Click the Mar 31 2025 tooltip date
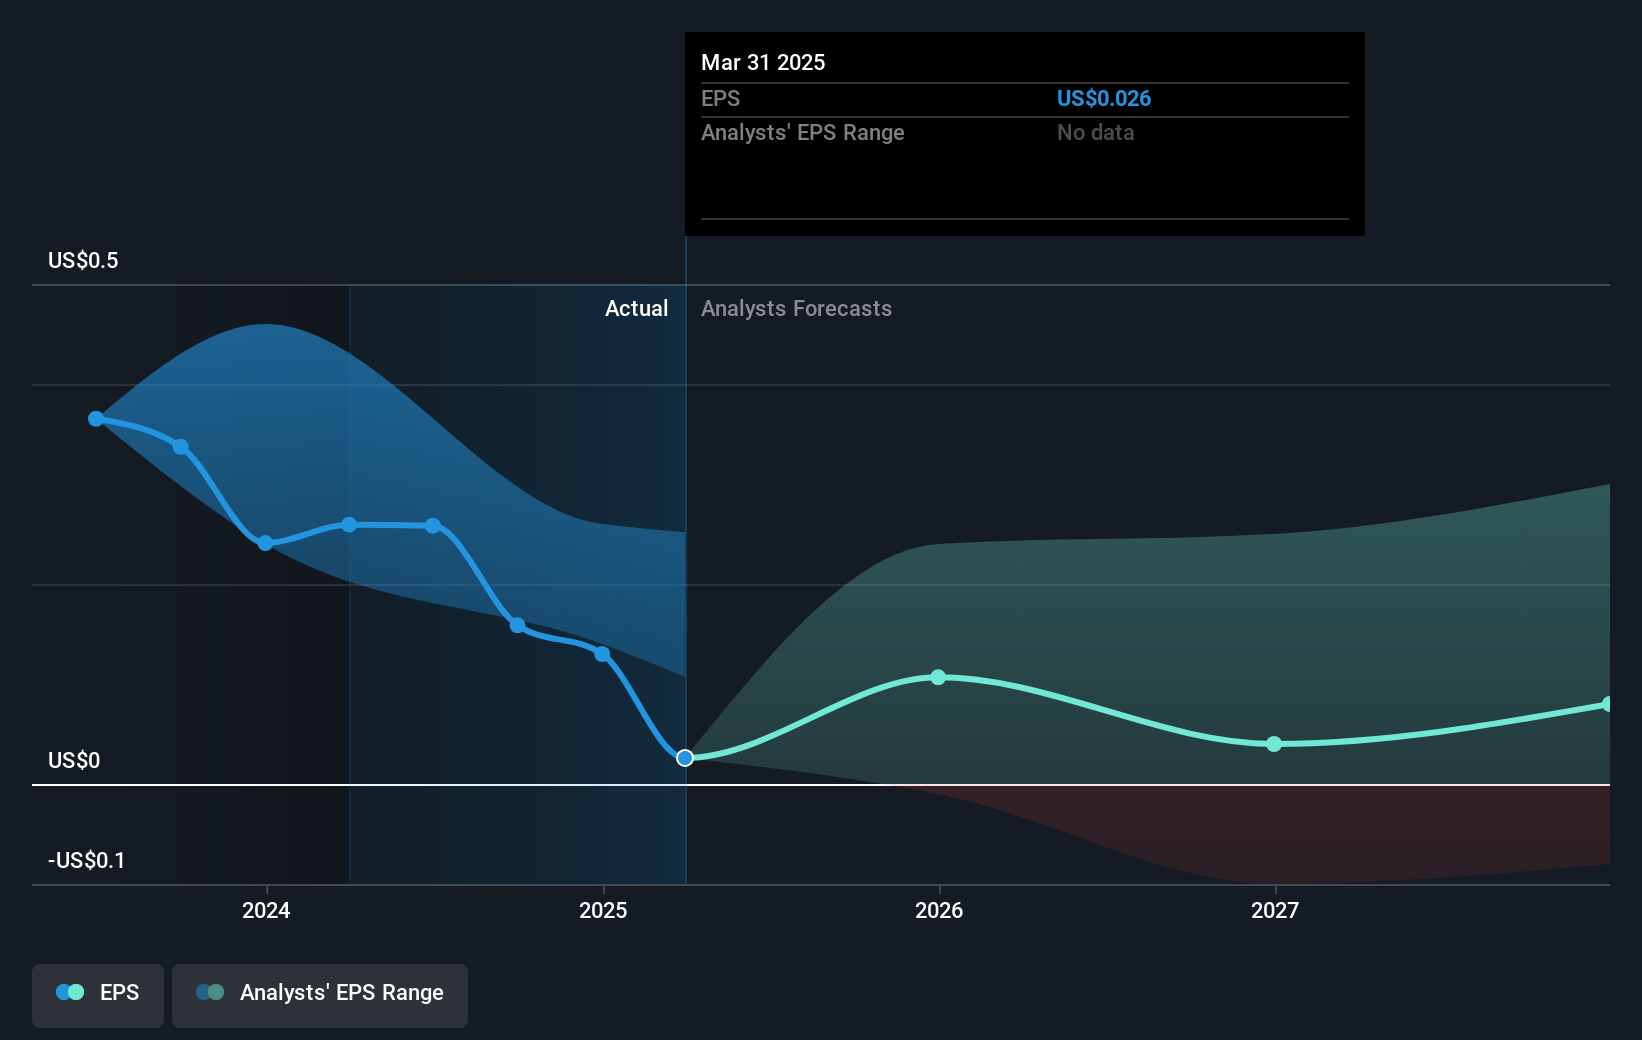The height and width of the screenshot is (1040, 1642). click(763, 62)
